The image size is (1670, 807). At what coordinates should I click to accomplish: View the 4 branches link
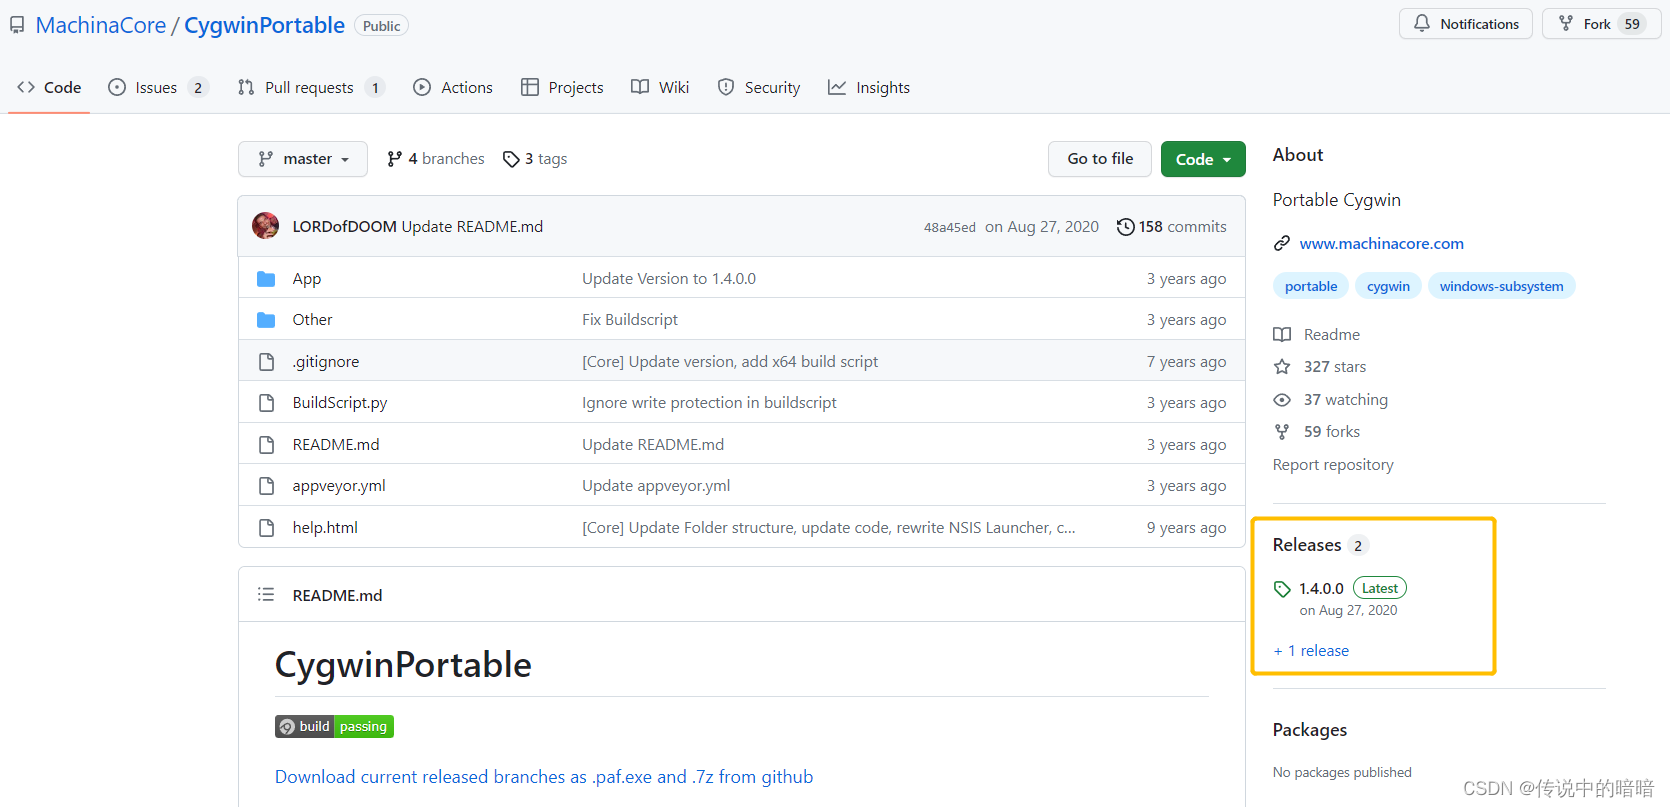click(x=436, y=159)
